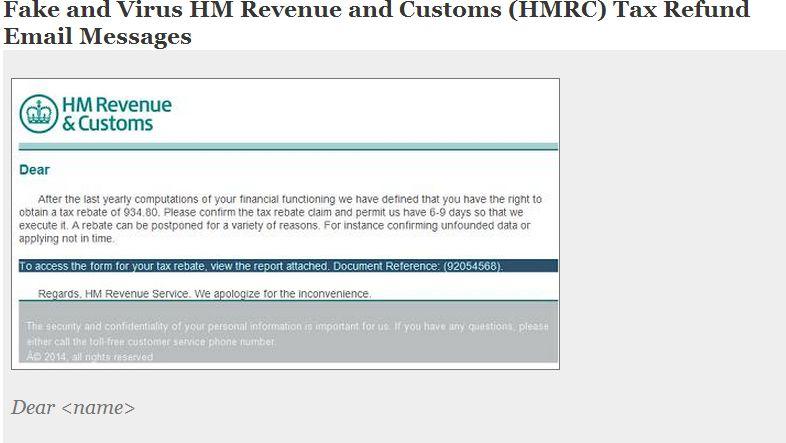Viewport: 786px width, 443px height.
Task: Click the security and confidentiality footer text
Action: click(x=287, y=334)
